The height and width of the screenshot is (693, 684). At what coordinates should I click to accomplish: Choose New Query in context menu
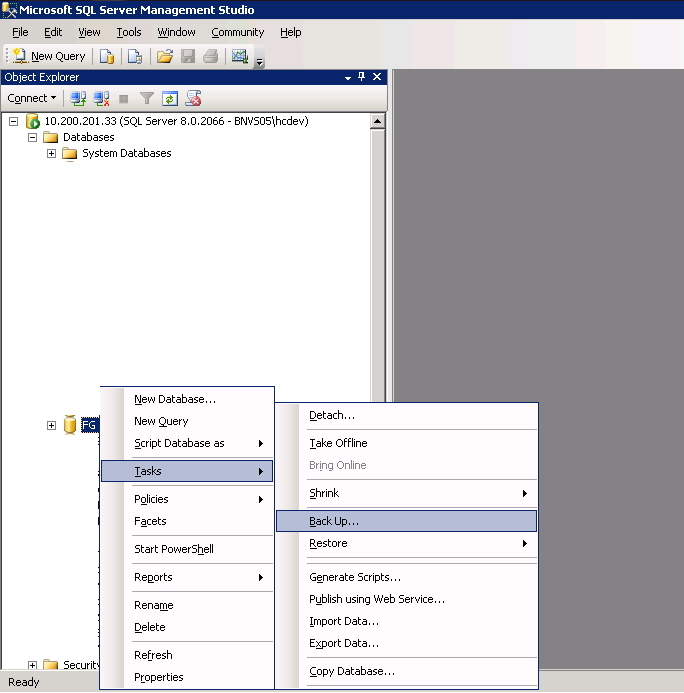click(187, 421)
